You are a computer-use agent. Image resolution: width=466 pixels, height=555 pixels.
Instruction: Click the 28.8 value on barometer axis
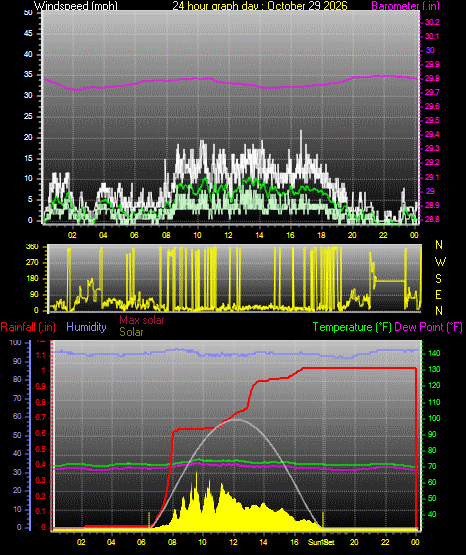coord(432,219)
